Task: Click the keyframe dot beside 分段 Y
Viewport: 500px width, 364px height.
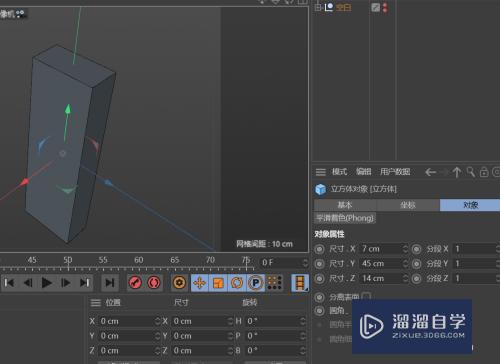Action: 416,264
